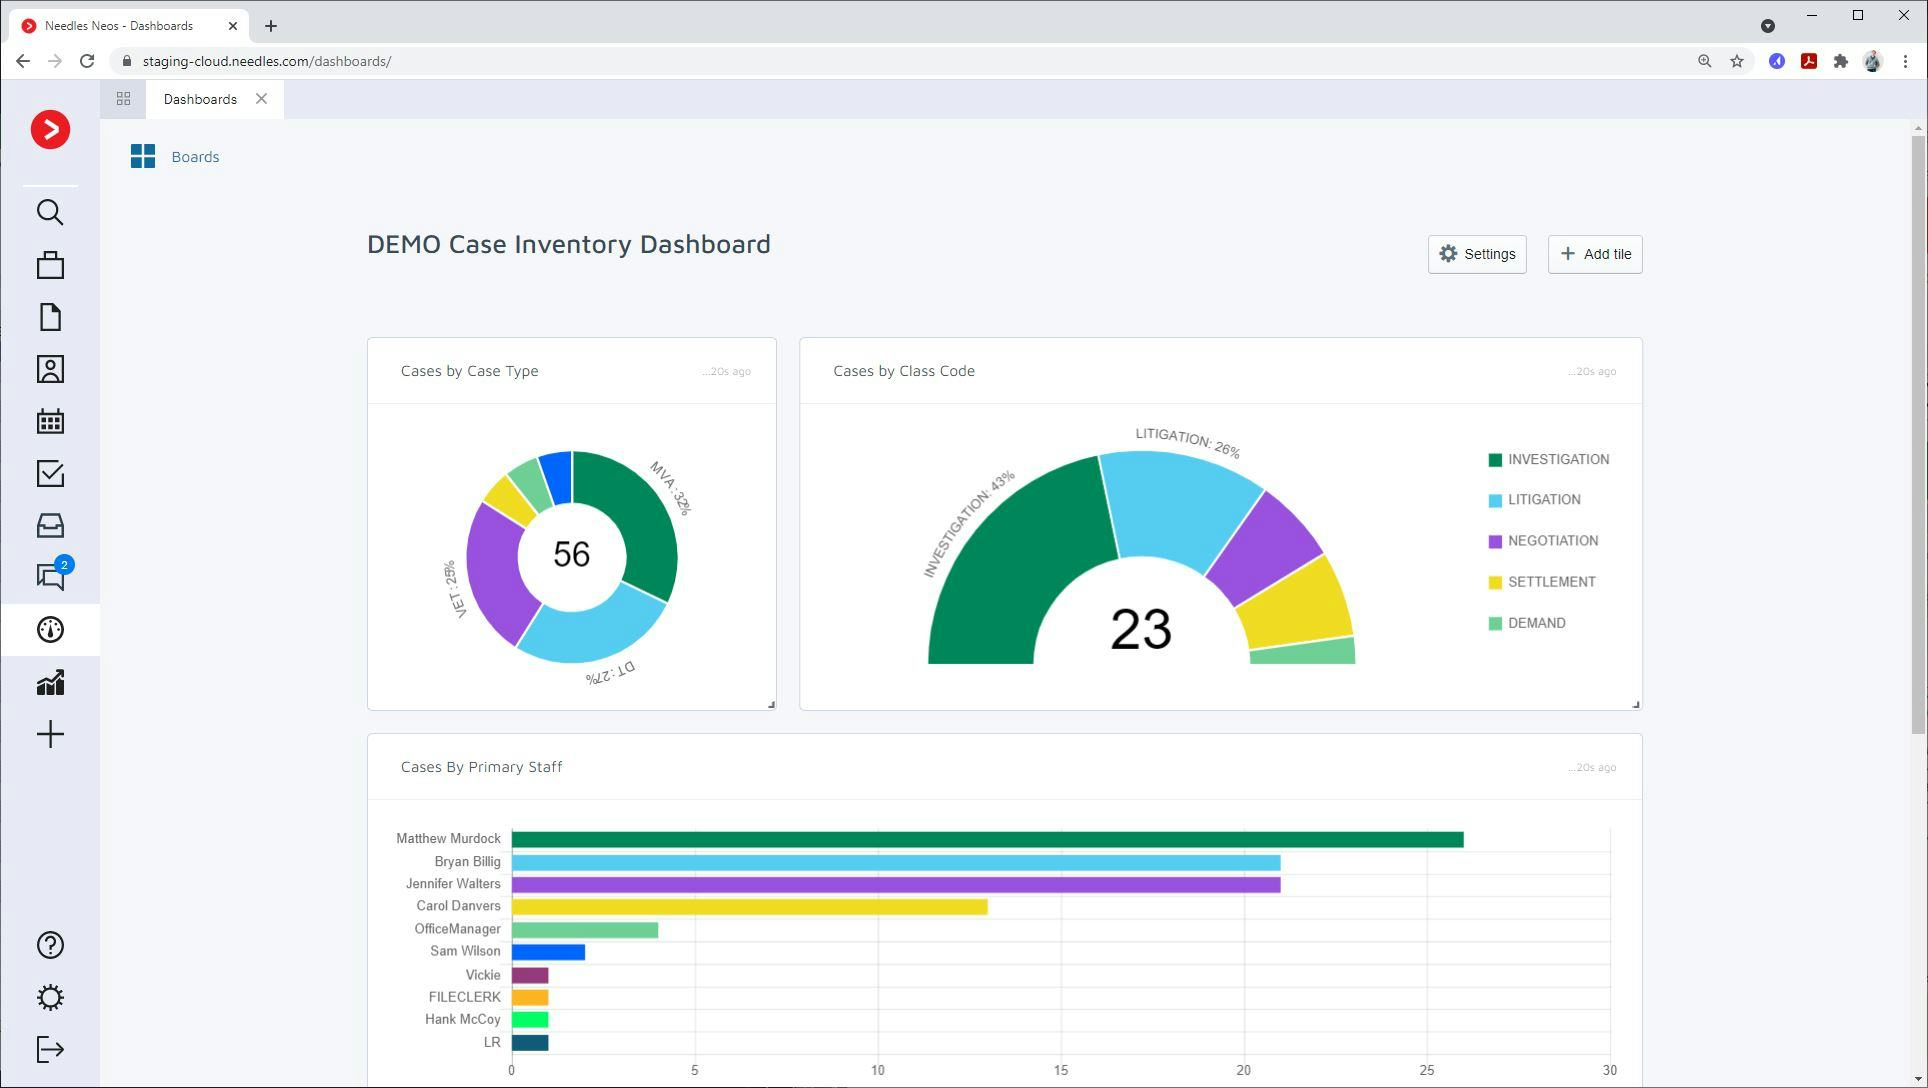Image resolution: width=1928 pixels, height=1088 pixels.
Task: View contacts using the sidebar icon
Action: pos(49,369)
